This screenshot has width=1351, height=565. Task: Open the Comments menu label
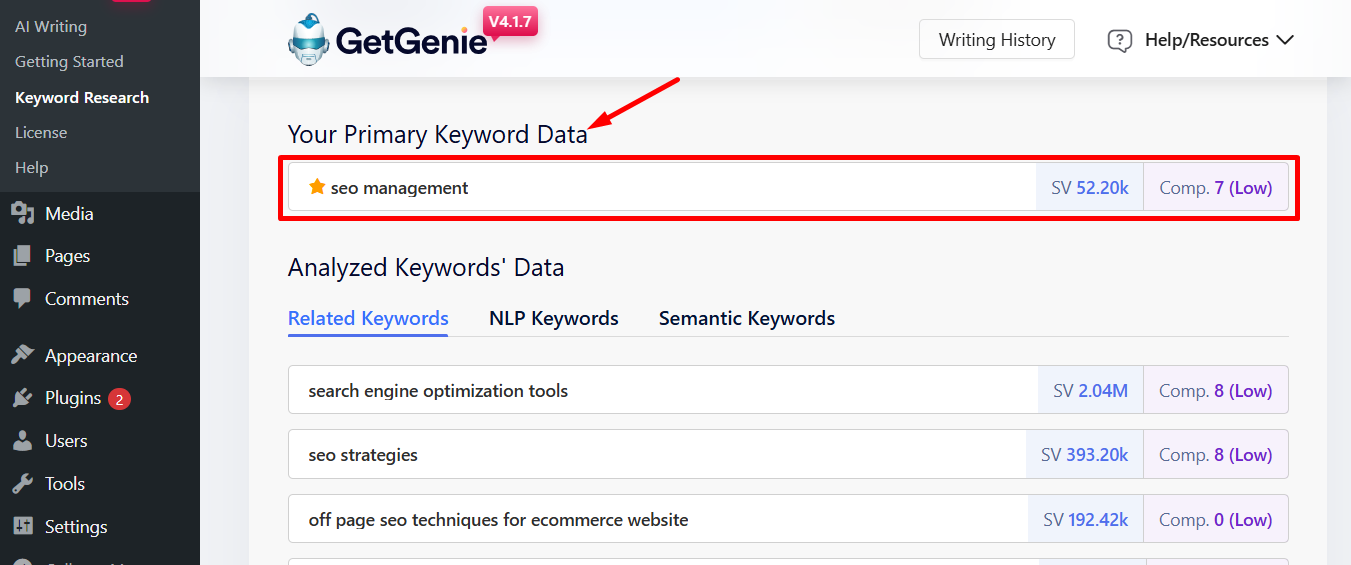[x=87, y=299]
